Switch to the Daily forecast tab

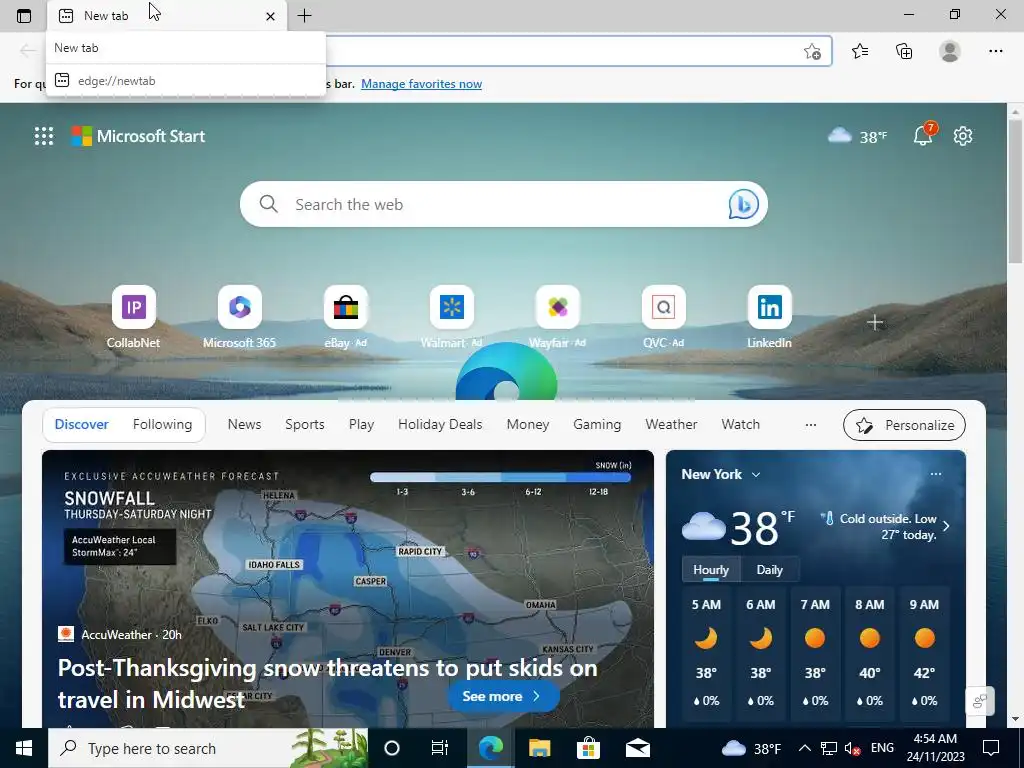click(x=769, y=569)
